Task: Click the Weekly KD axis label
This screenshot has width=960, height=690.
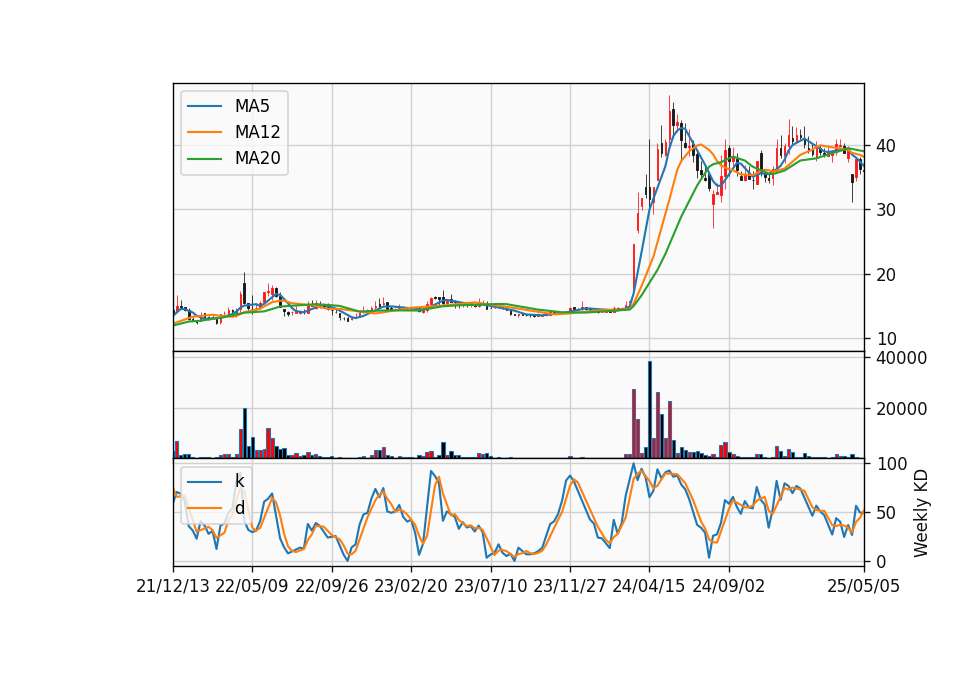Action: click(x=921, y=514)
